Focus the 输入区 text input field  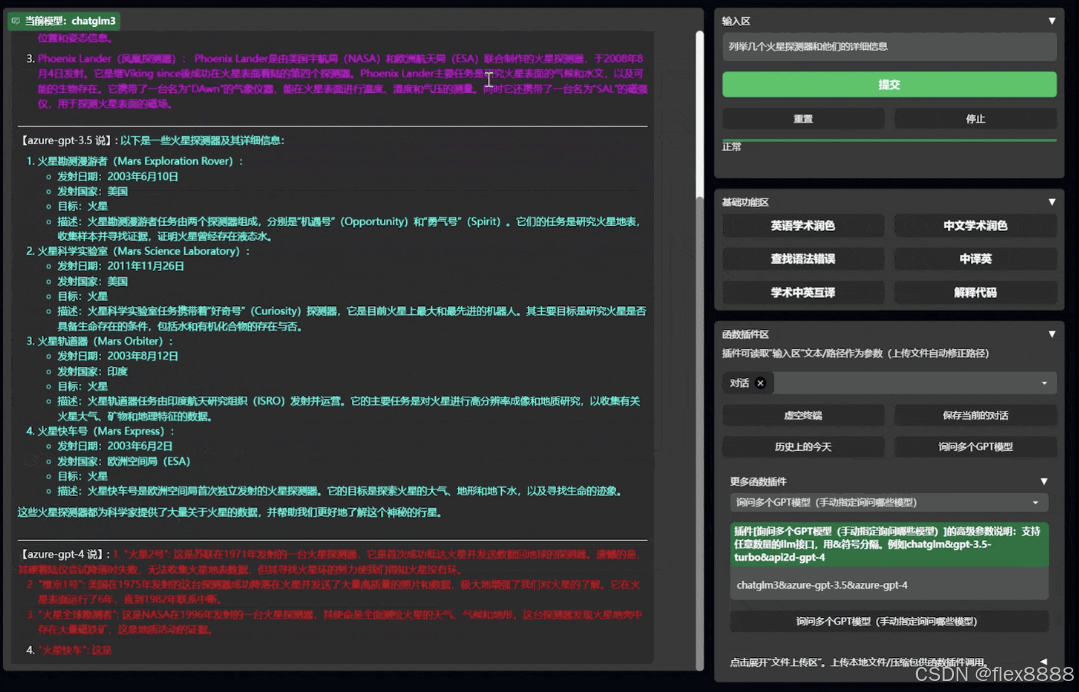click(x=889, y=47)
